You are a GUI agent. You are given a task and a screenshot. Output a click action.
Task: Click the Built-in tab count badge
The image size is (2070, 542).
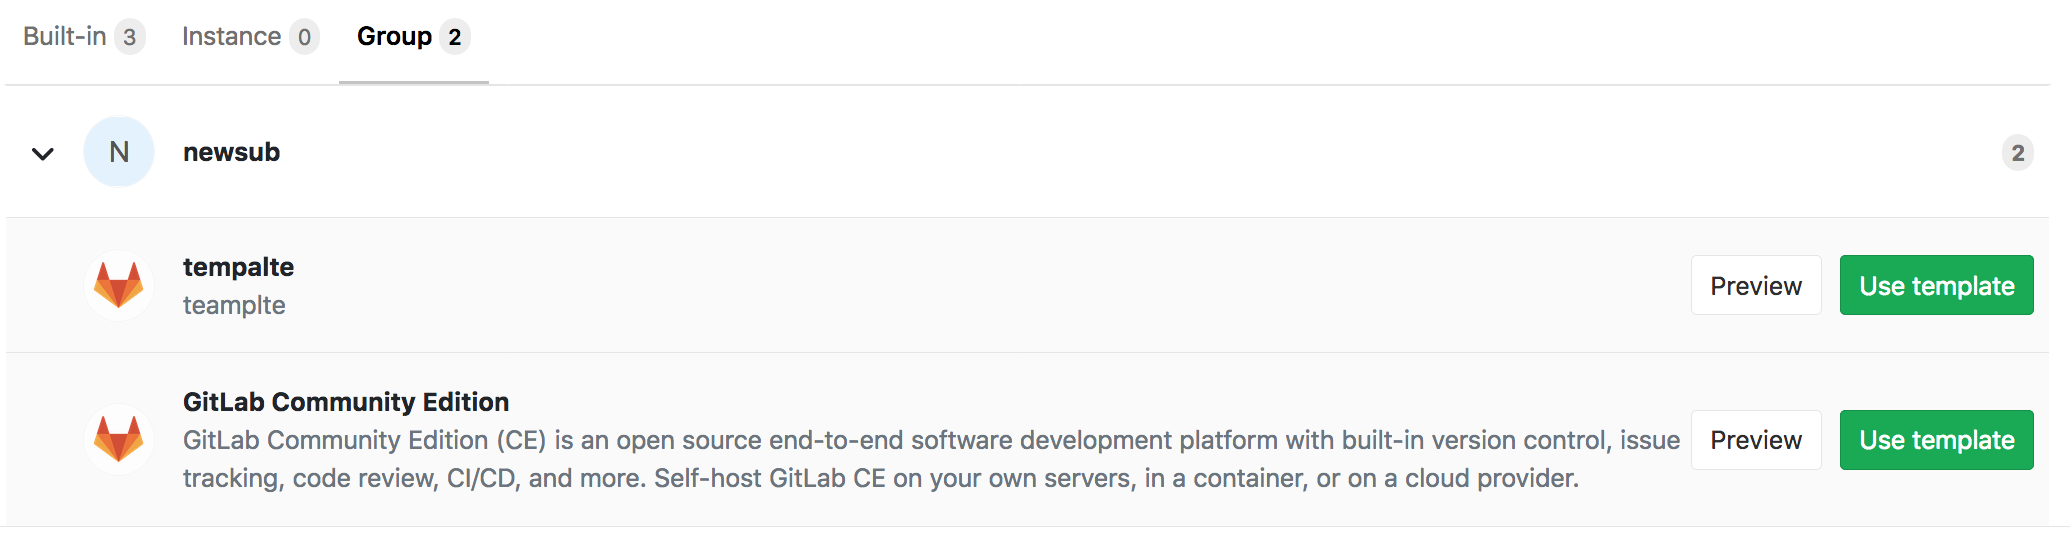(x=129, y=37)
